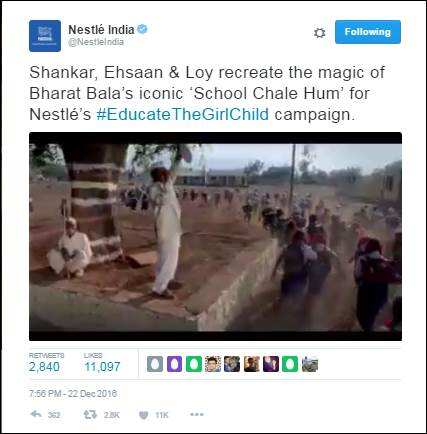Click the blue verified badge
The width and height of the screenshot is (427, 434).
tap(142, 29)
